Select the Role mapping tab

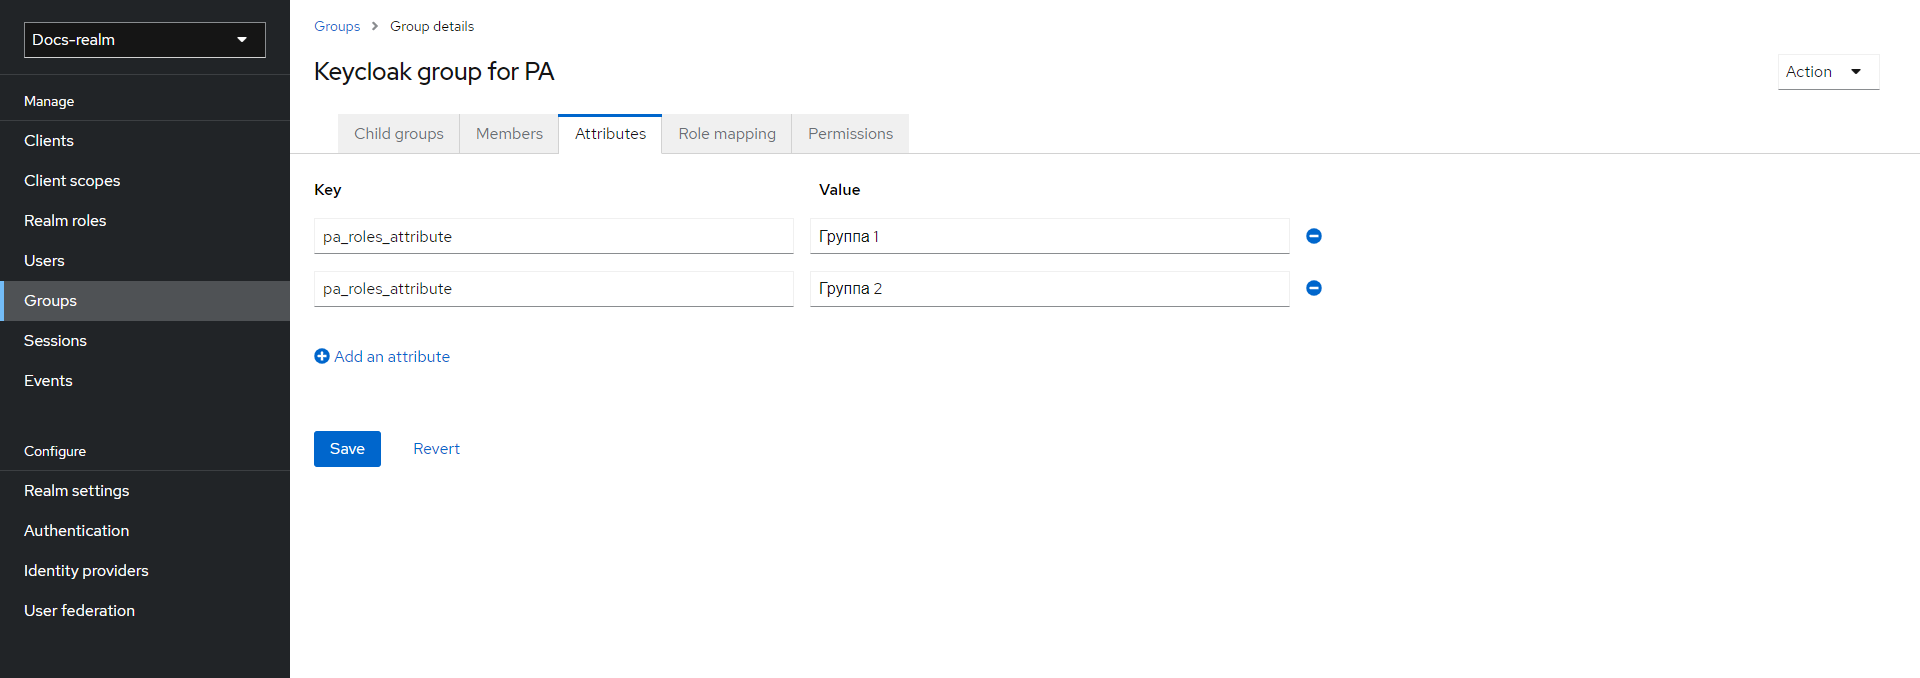[x=726, y=134]
